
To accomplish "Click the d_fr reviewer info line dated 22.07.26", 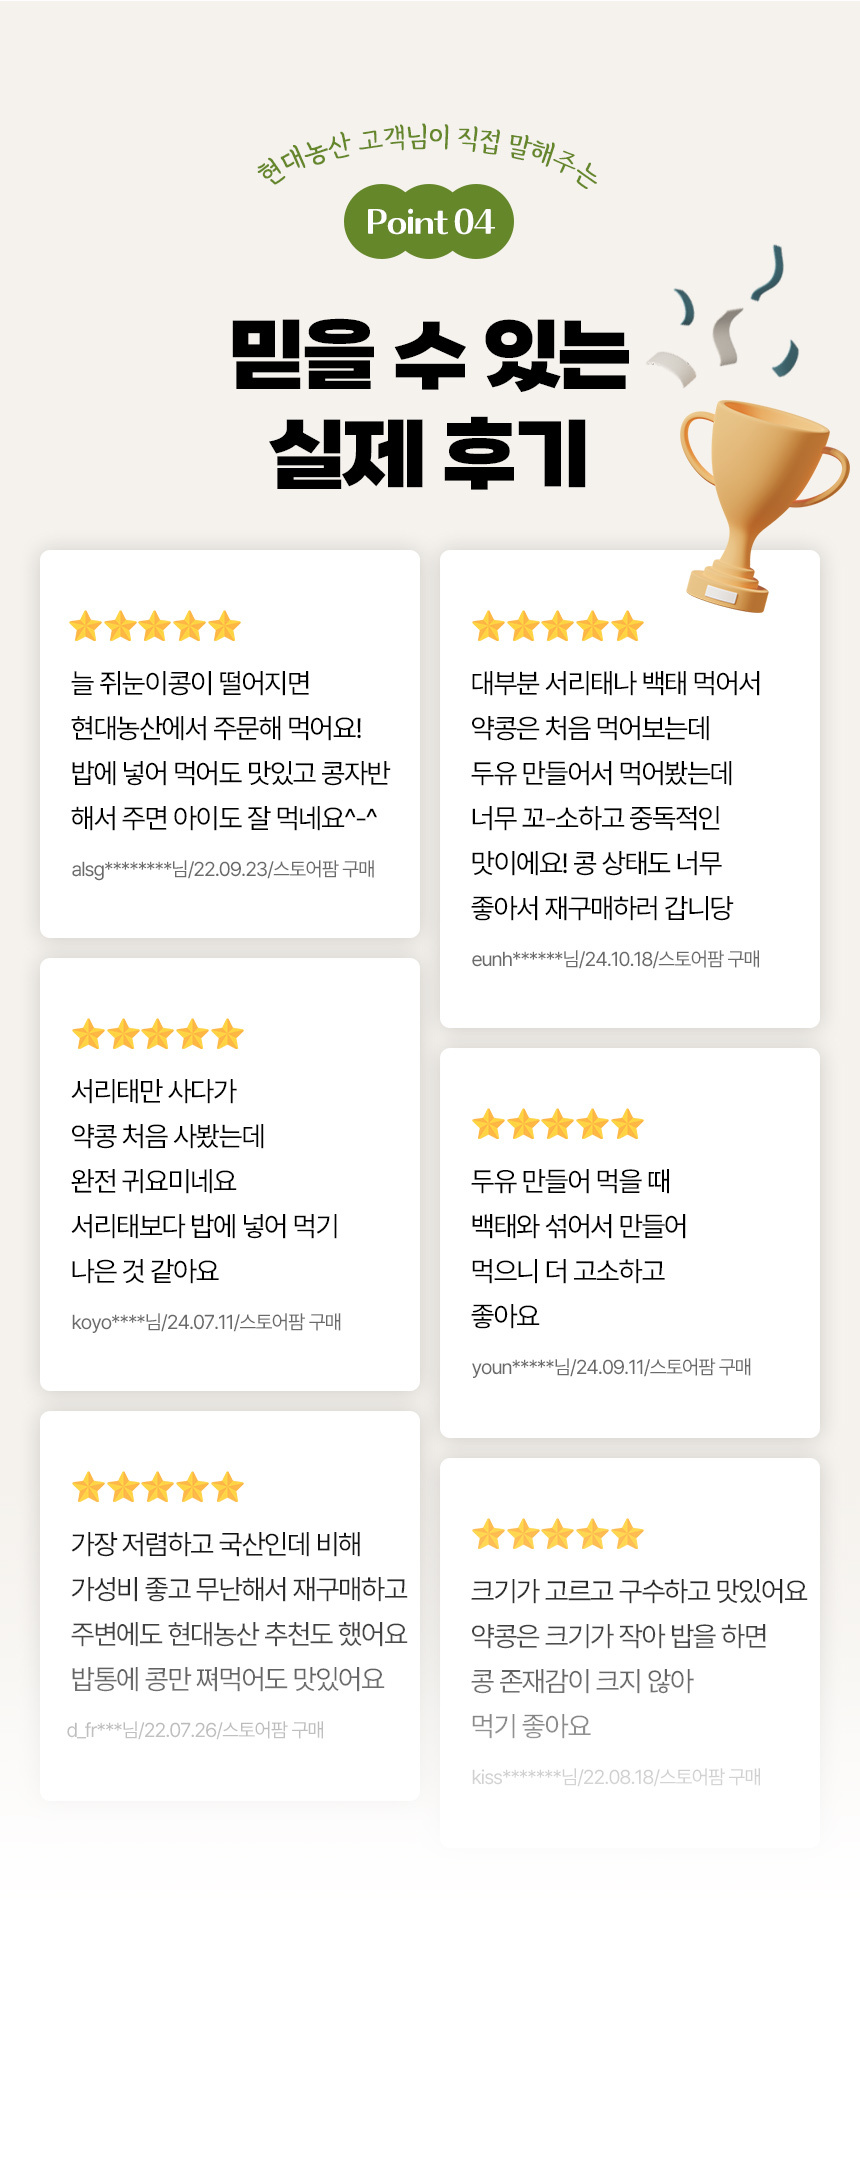I will click(196, 1730).
